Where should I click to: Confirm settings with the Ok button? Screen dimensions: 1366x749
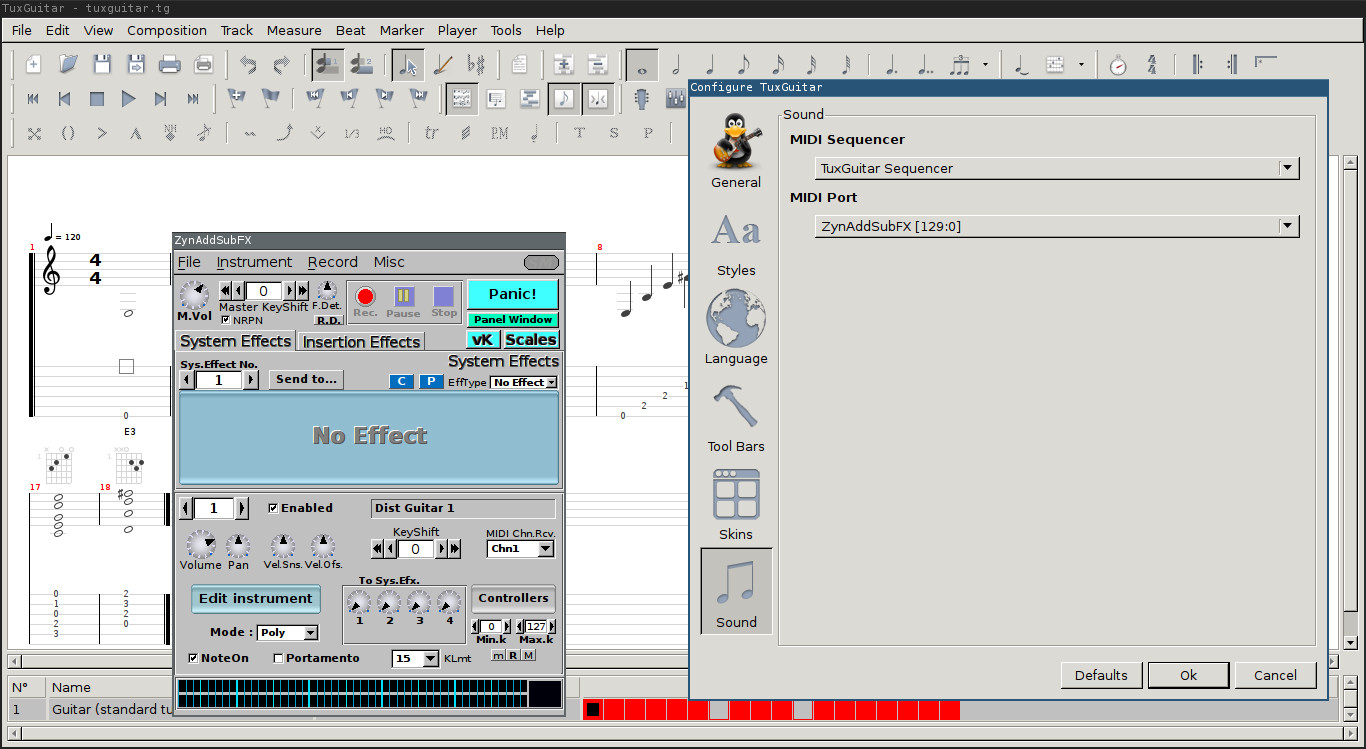(x=1188, y=675)
